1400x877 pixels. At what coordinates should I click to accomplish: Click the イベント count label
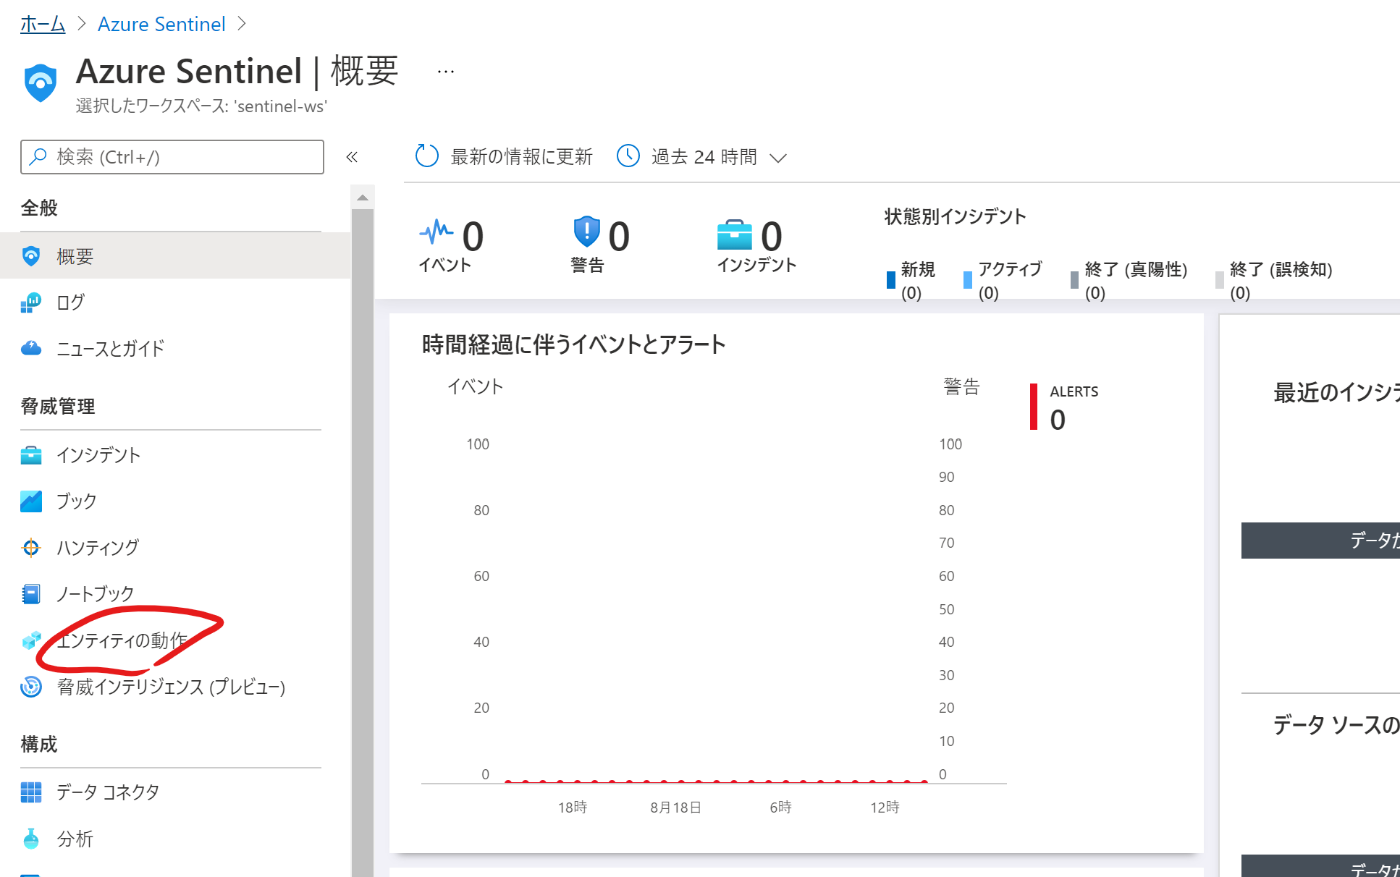[445, 265]
